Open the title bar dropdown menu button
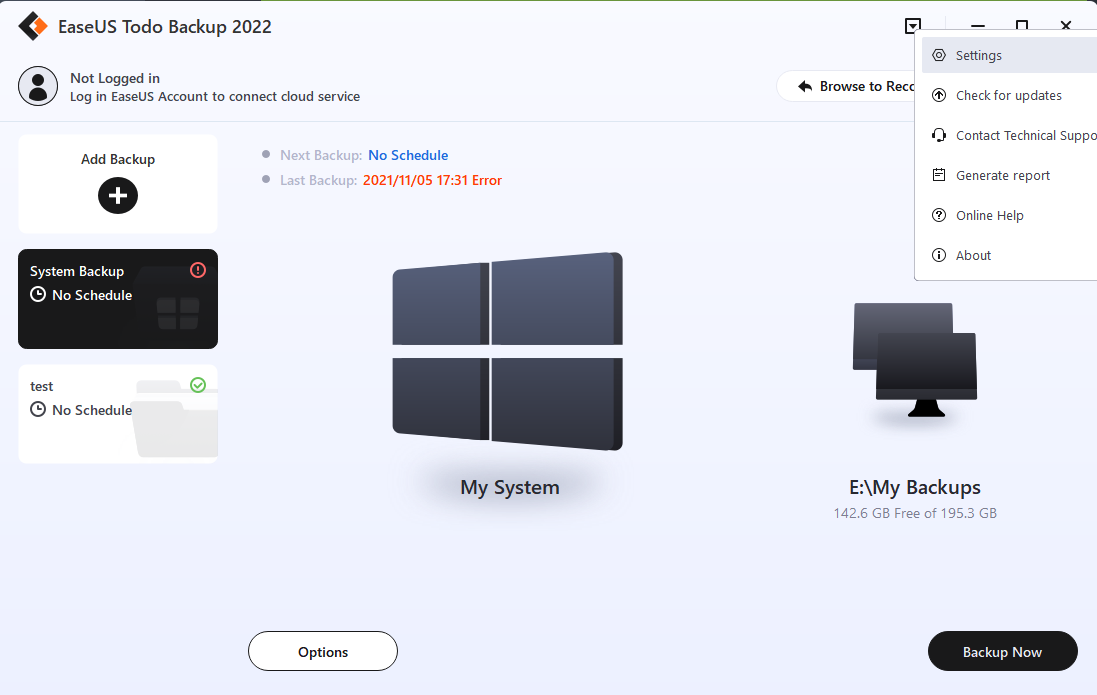This screenshot has height=695, width=1097. point(913,27)
